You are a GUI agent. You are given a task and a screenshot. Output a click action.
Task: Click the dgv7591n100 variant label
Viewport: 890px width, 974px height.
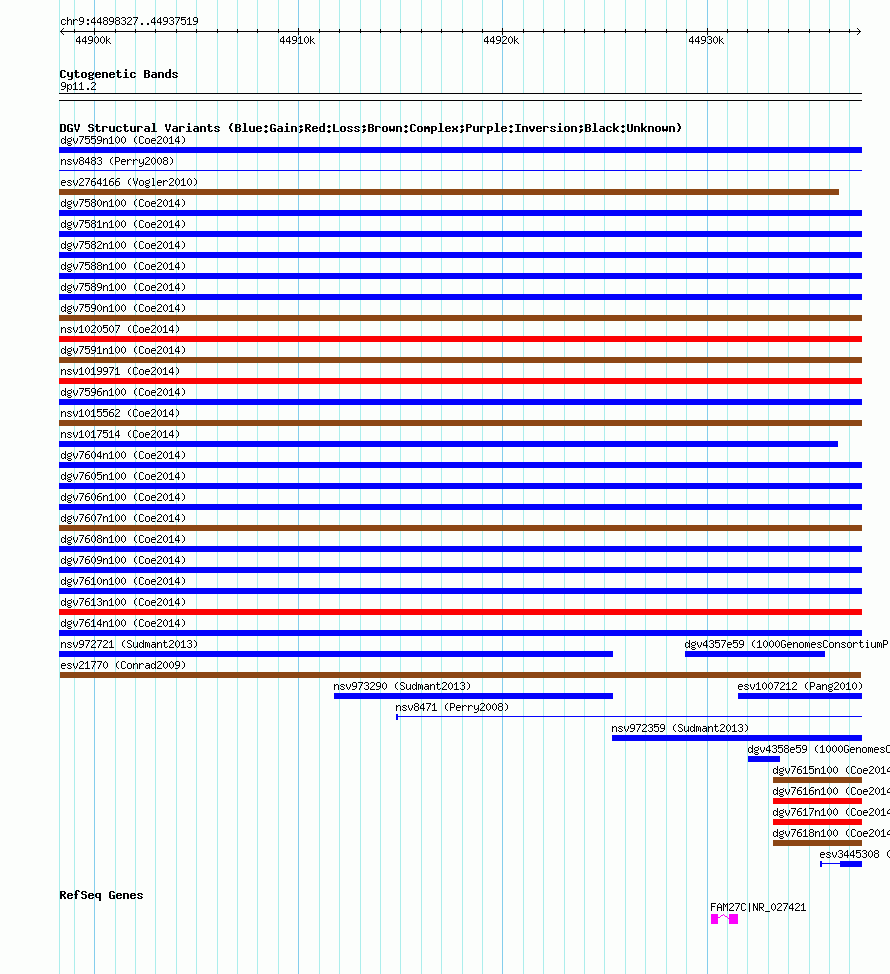click(x=123, y=350)
